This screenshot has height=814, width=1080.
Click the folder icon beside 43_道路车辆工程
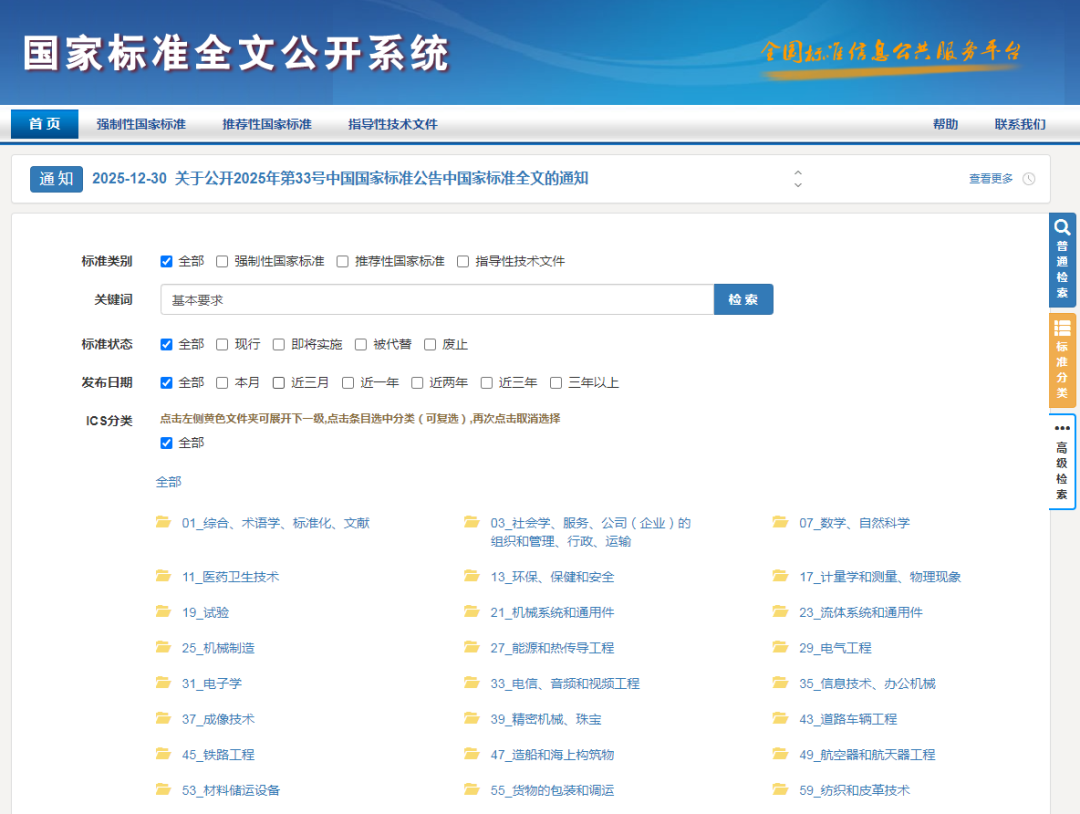(780, 718)
